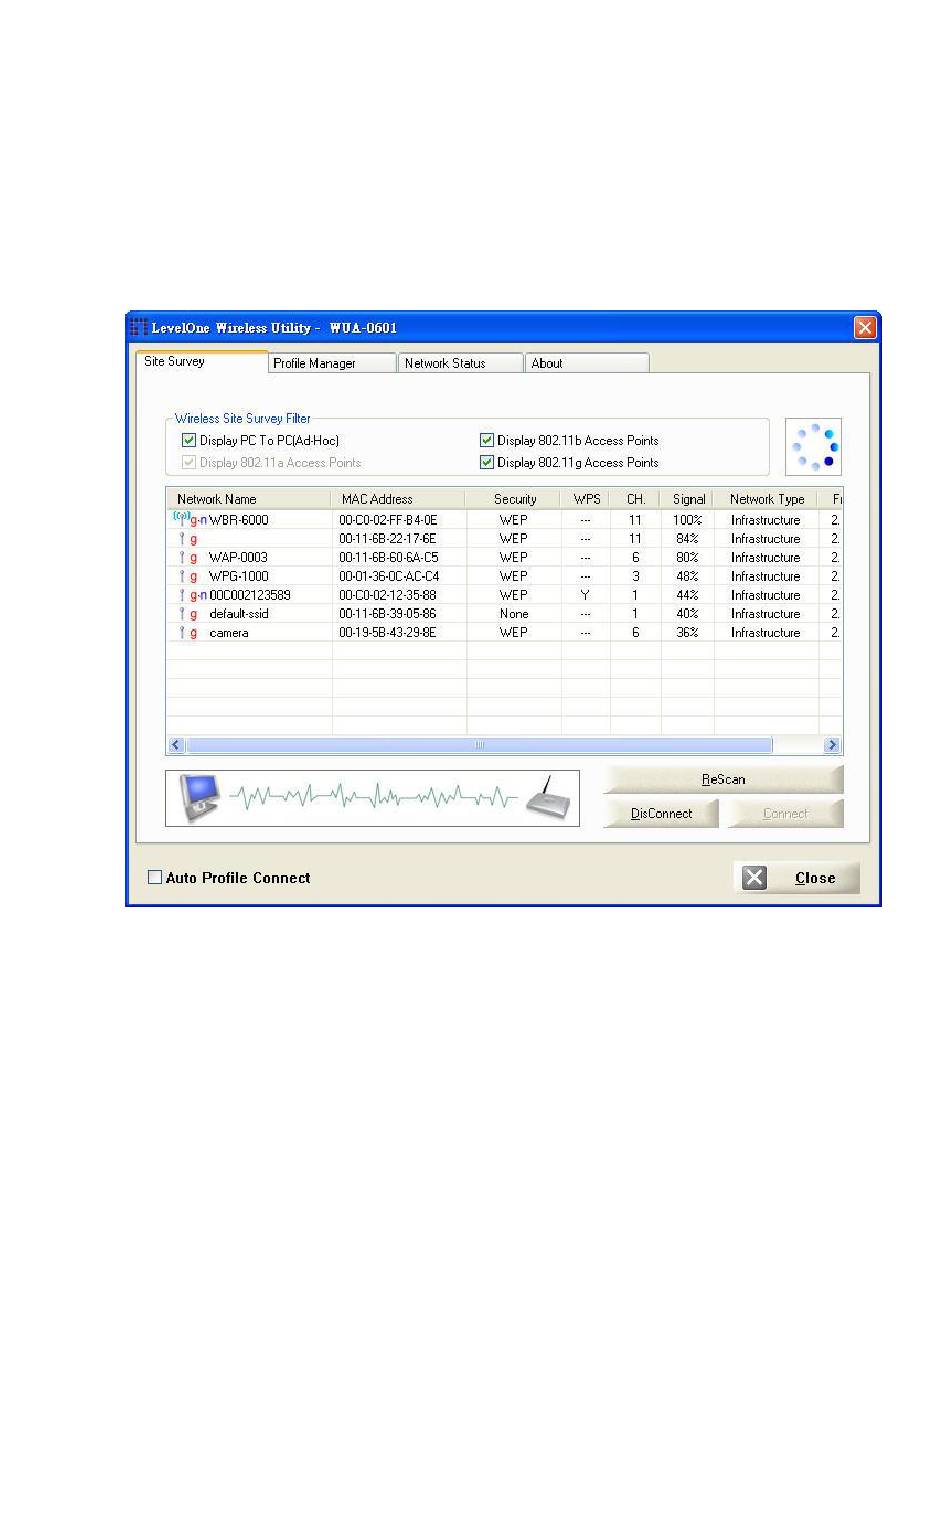950x1517 pixels.
Task: Click the 36% signal value
Action: pos(687,633)
